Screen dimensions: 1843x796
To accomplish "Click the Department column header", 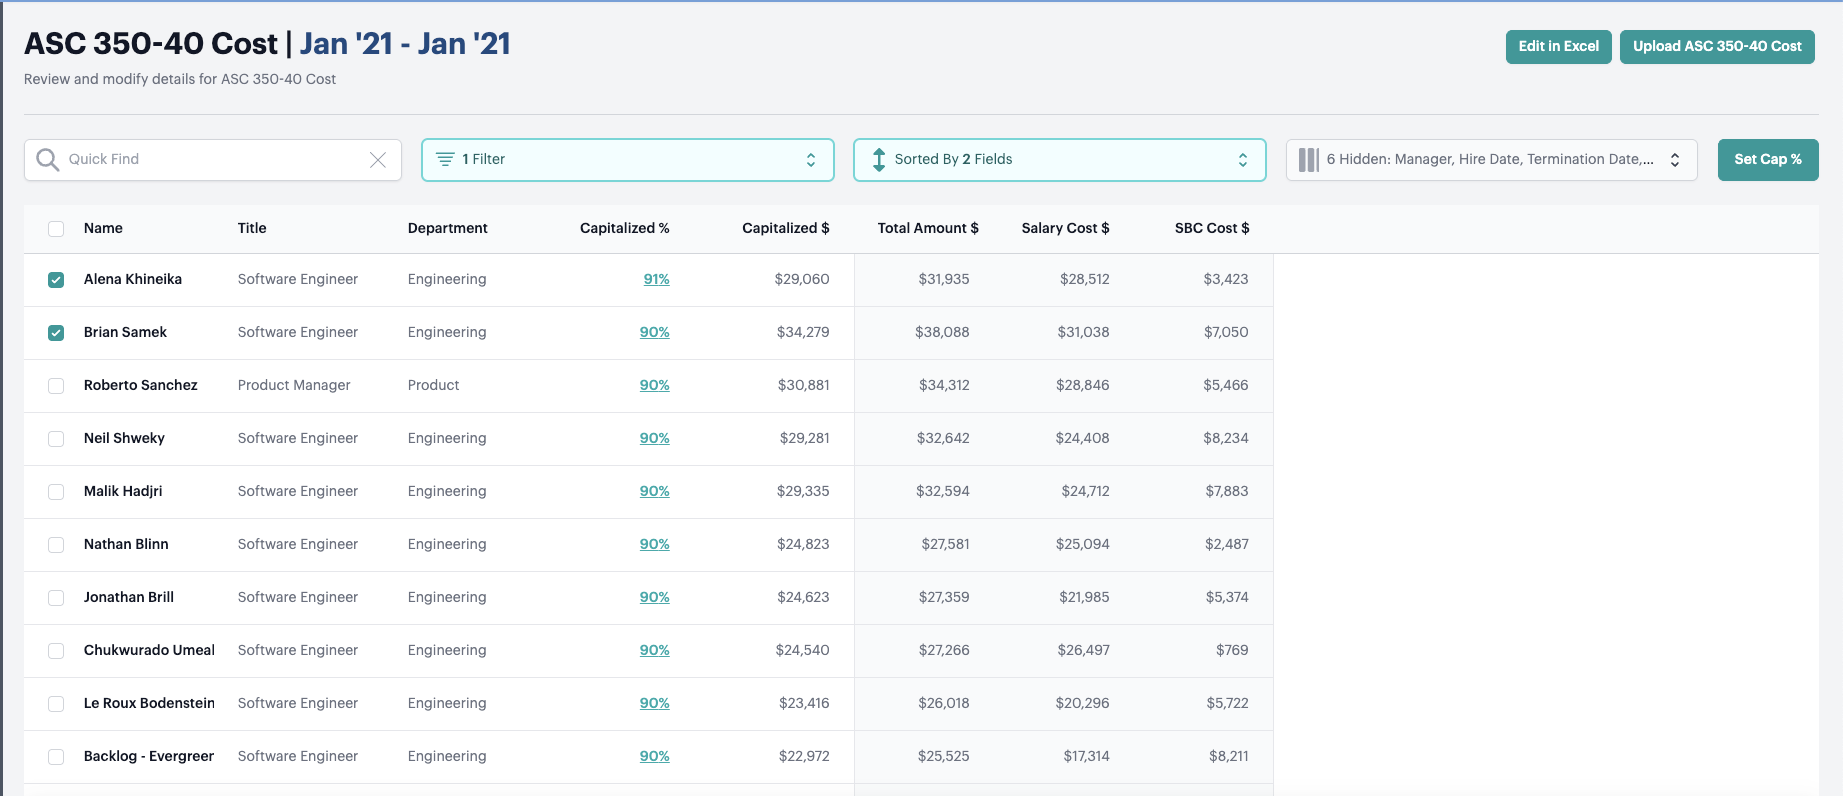I will pyautogui.click(x=447, y=228).
